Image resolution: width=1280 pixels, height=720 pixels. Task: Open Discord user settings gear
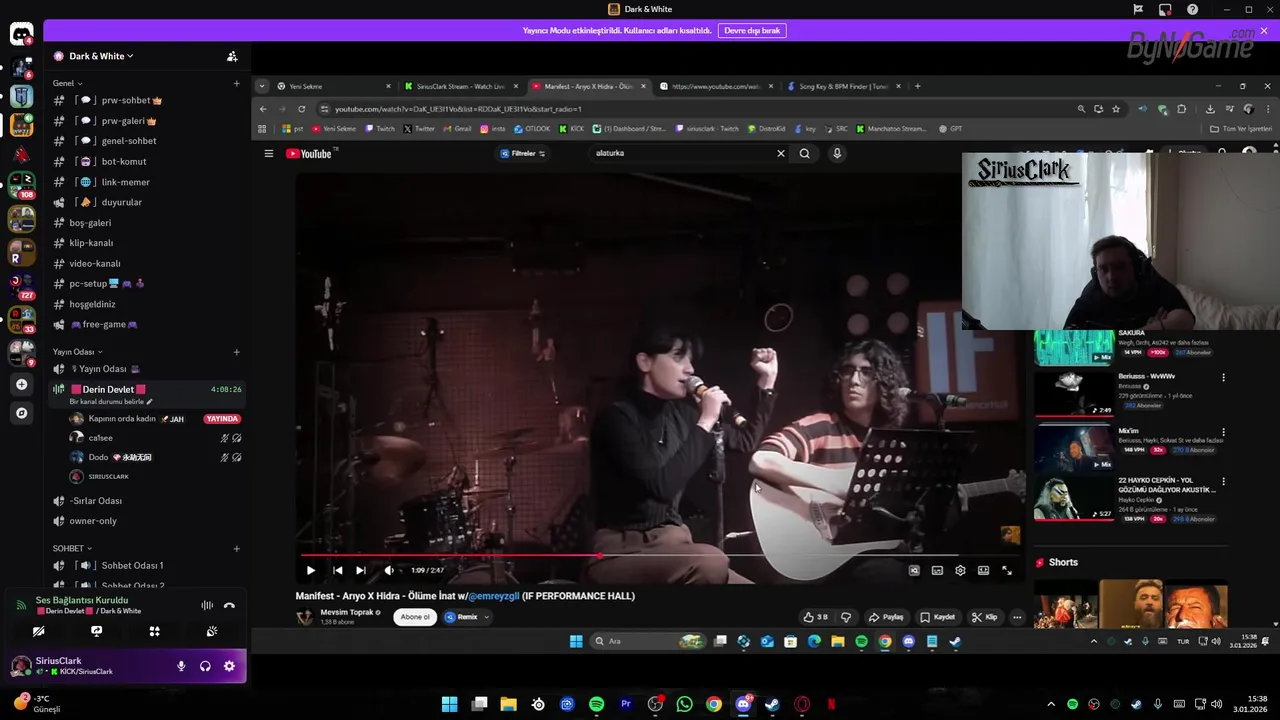point(229,666)
